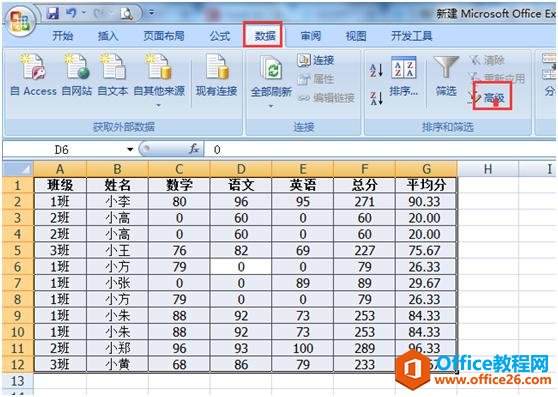Sort ascending using the A-Z icon
The height and width of the screenshot is (397, 558).
click(376, 70)
